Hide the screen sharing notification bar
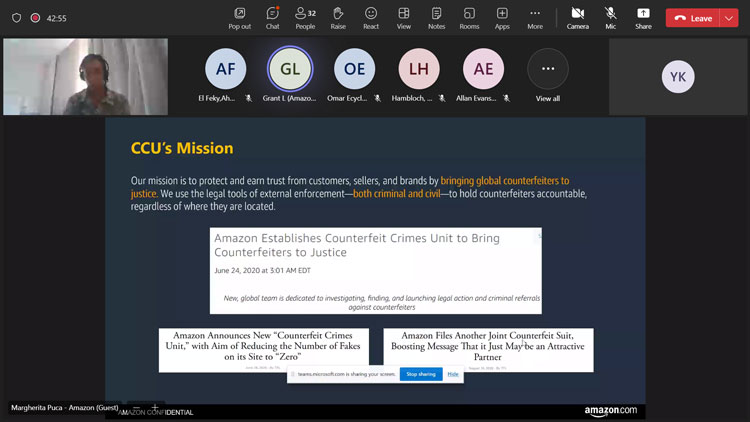 click(453, 374)
